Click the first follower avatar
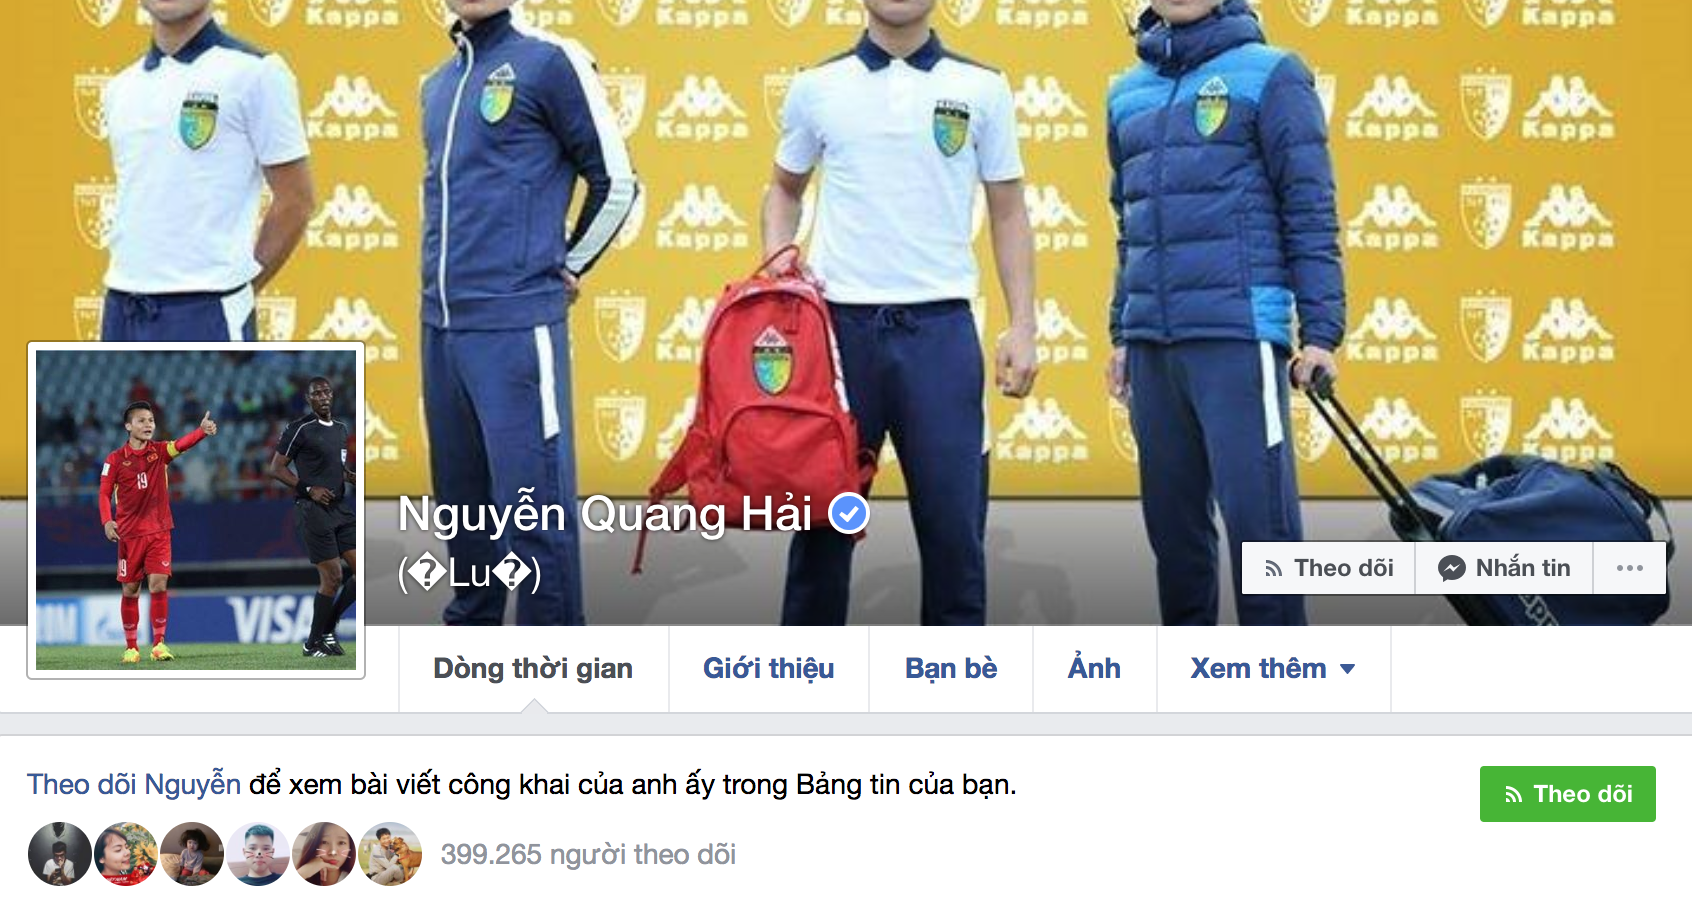This screenshot has height=914, width=1692. pos(60,854)
